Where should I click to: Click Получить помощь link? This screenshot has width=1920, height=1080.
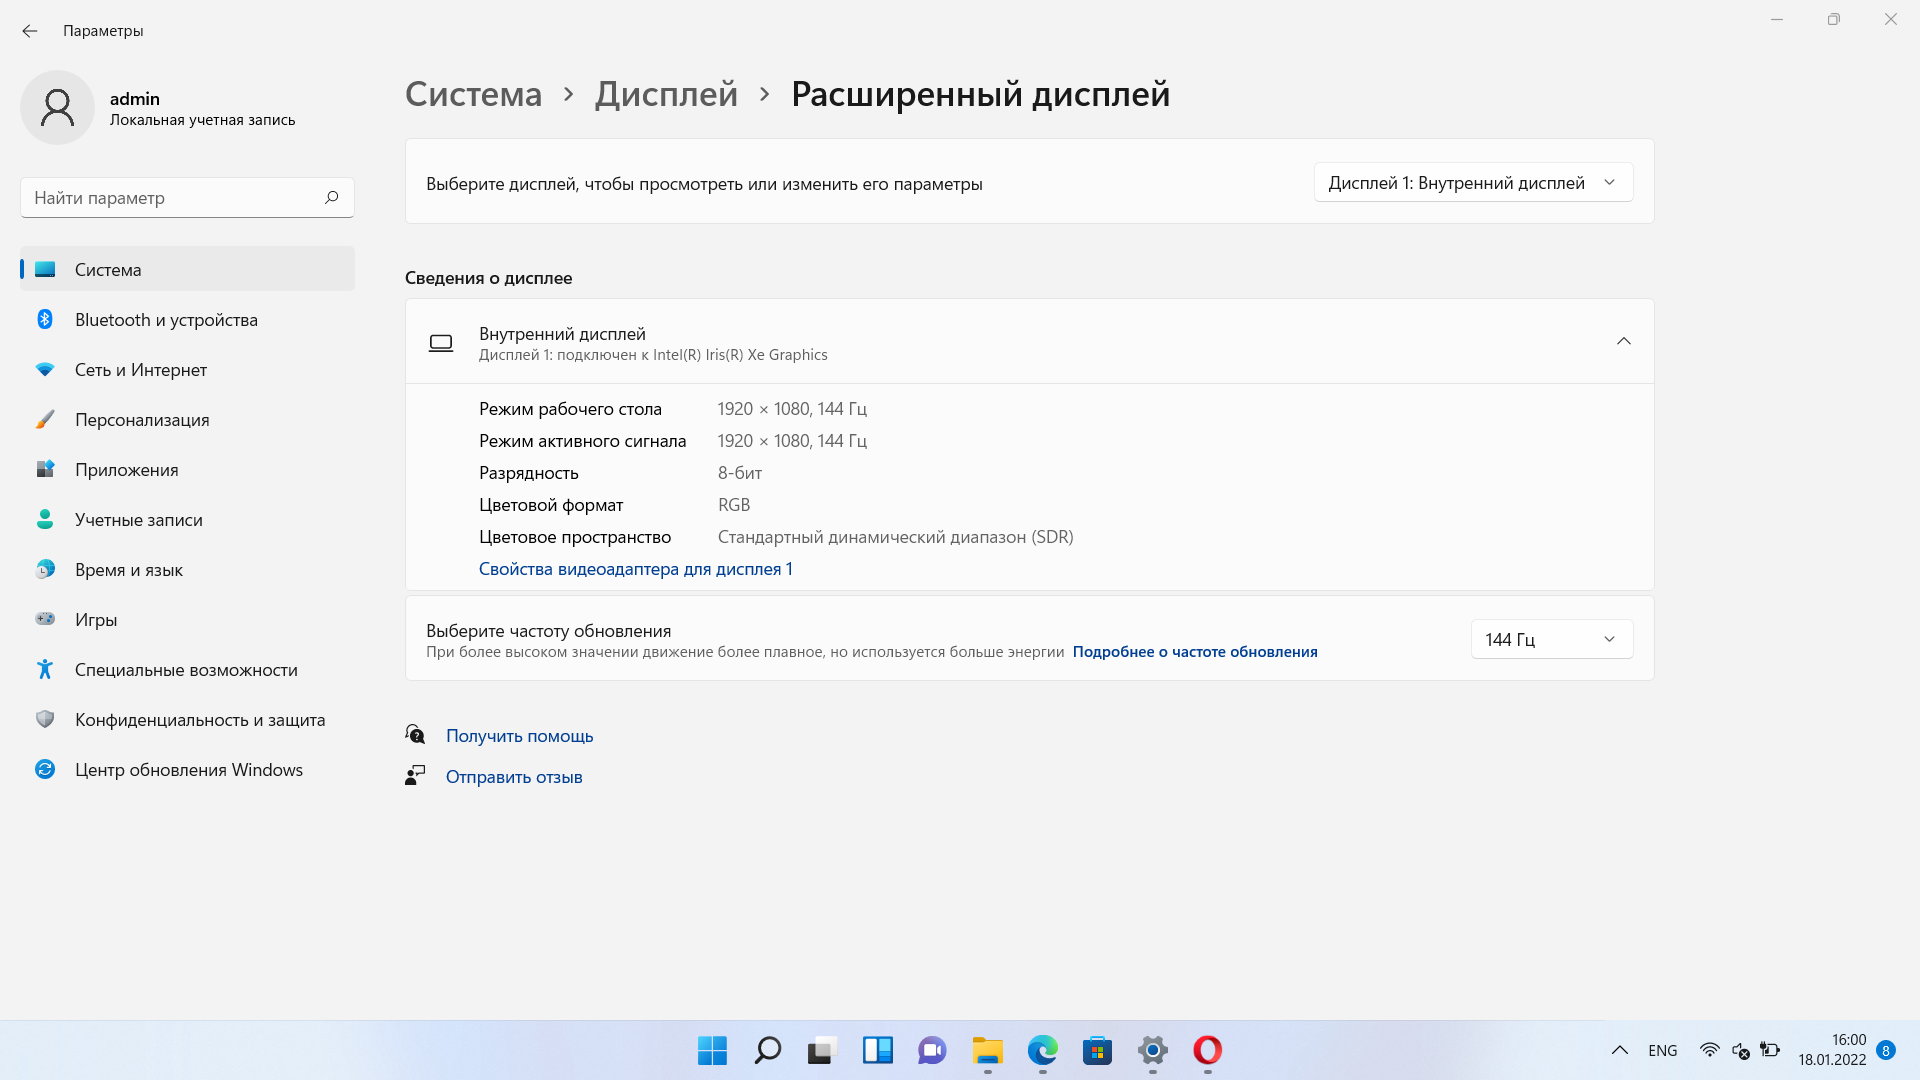coord(519,736)
